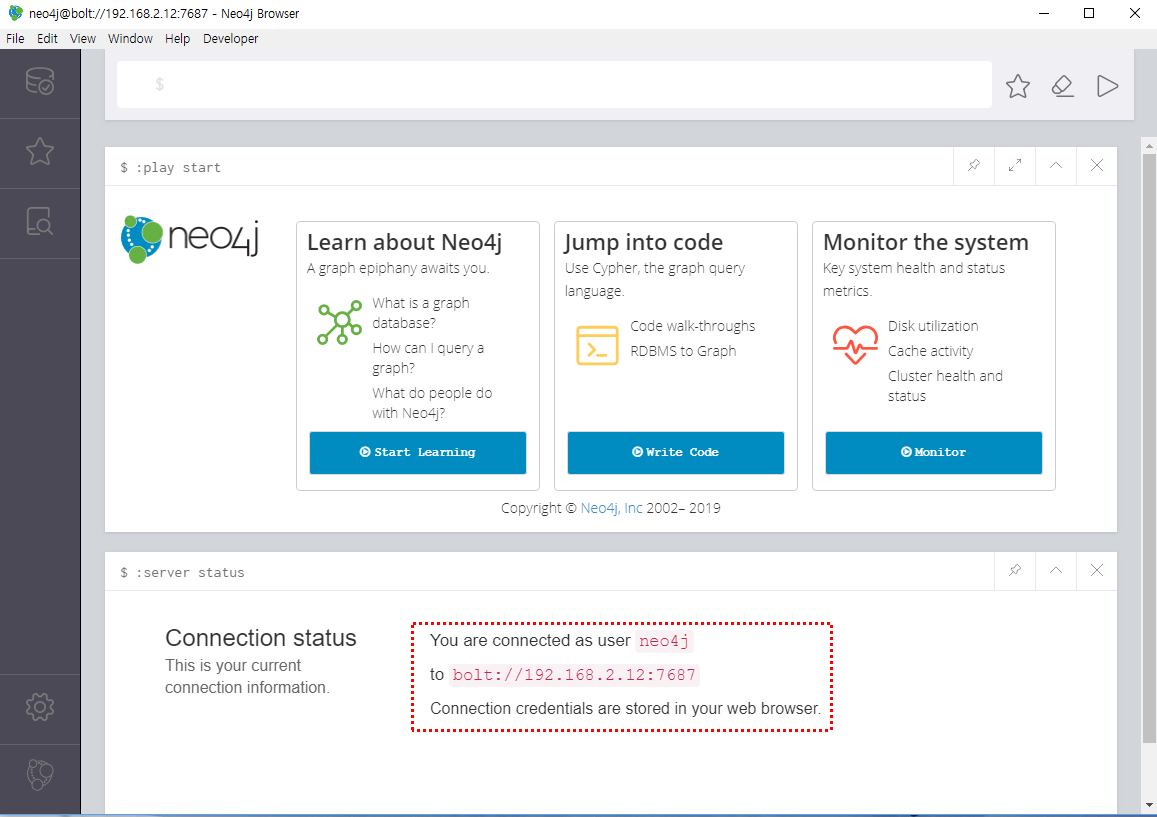Open the Developer menu
The image size is (1157, 817).
(231, 38)
